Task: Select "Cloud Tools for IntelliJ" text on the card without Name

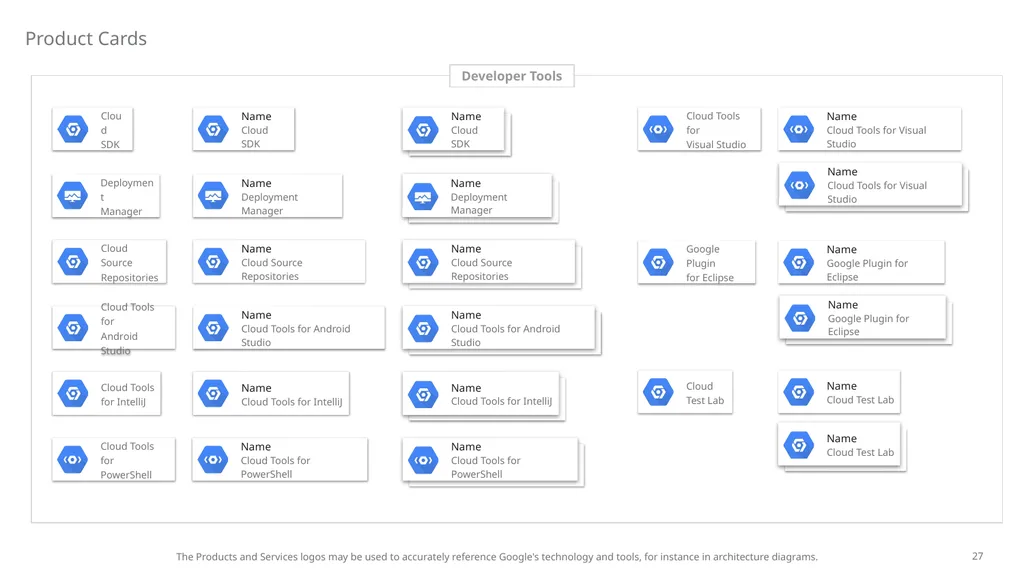Action: pos(127,394)
